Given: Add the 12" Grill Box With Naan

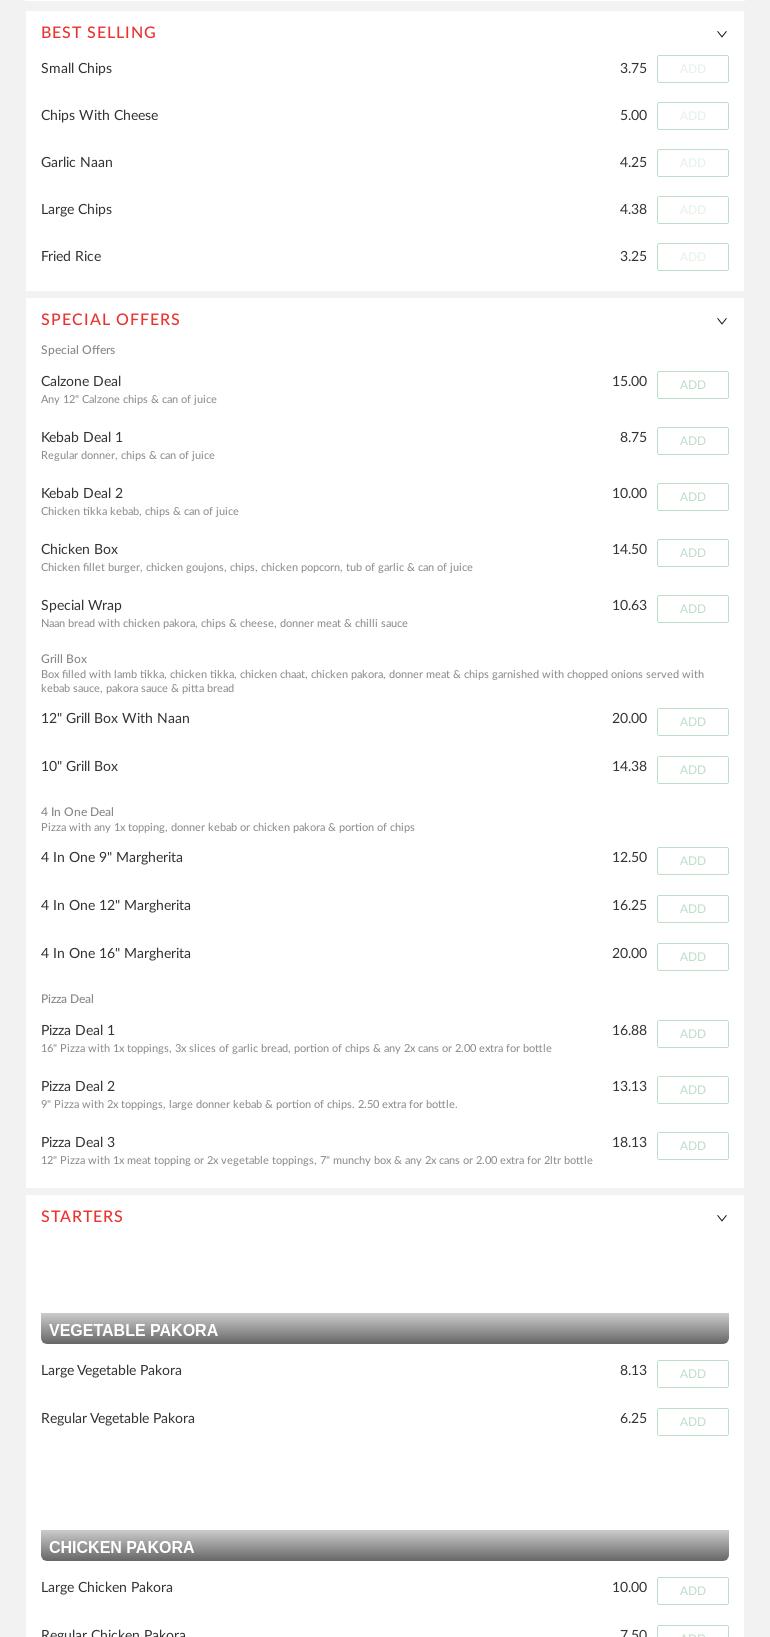Looking at the screenshot, I should click(x=692, y=722).
